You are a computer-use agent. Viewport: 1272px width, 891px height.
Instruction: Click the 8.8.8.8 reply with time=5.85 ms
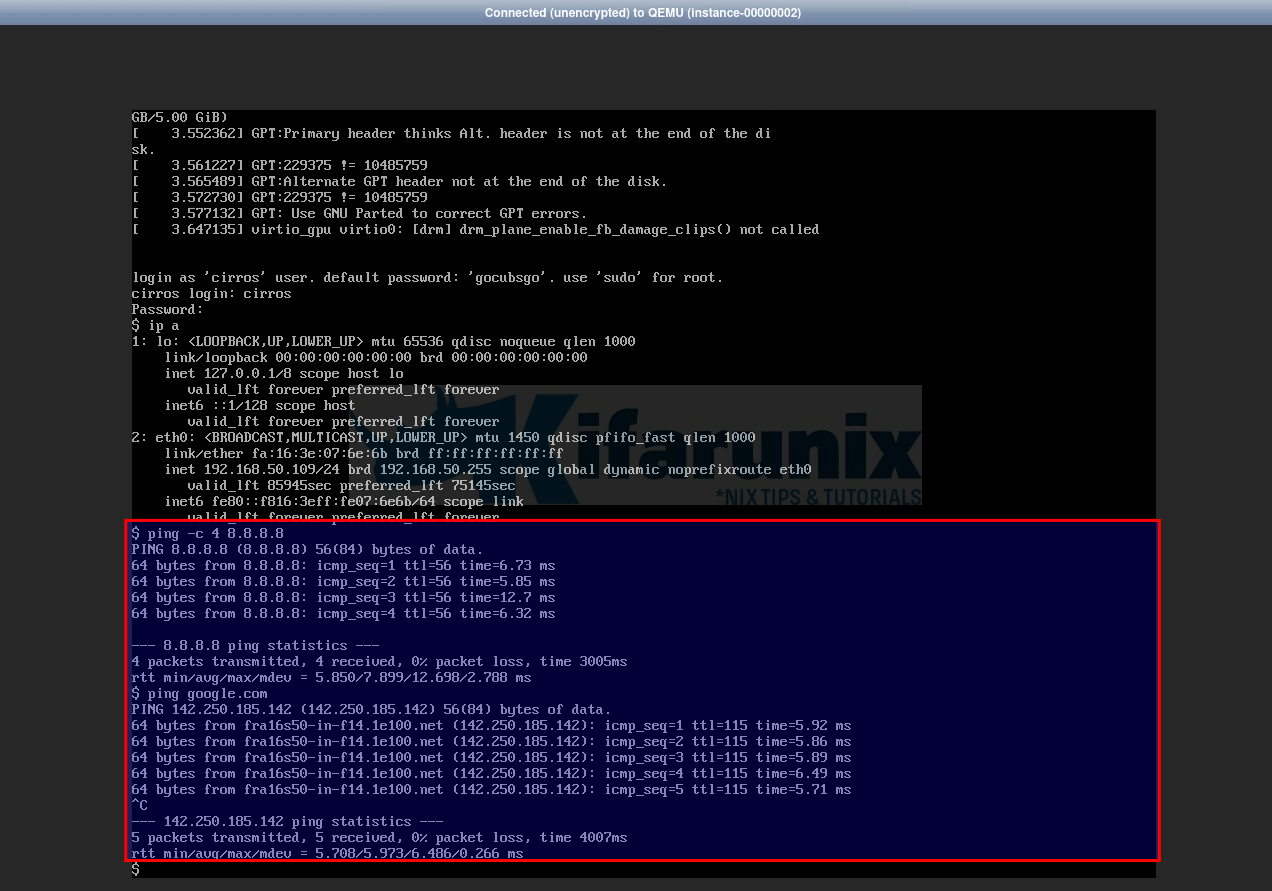[343, 582]
